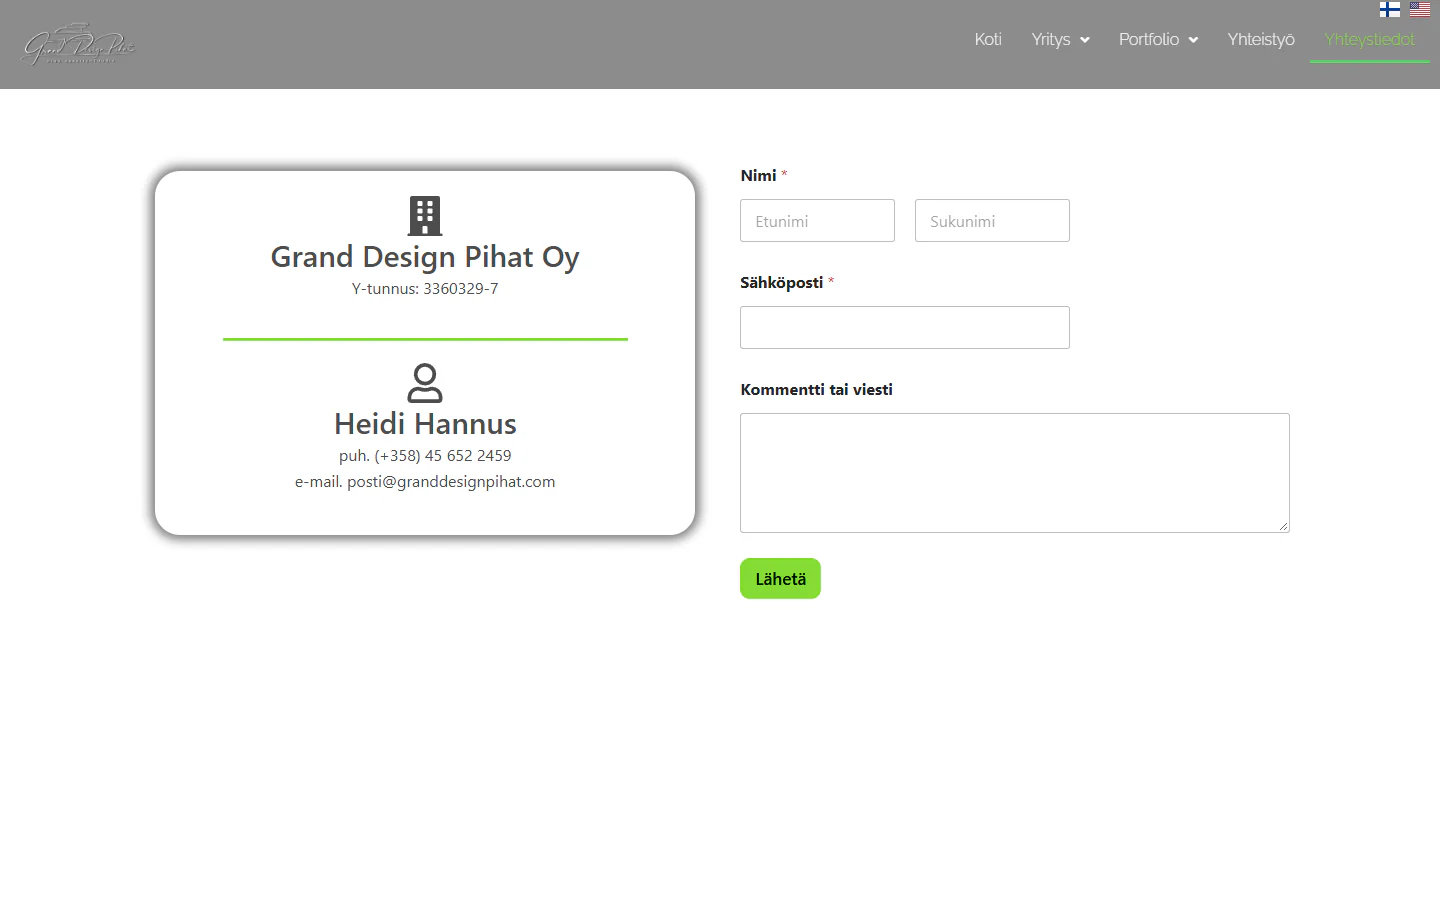Submit the form with Lähetä

pyautogui.click(x=780, y=579)
